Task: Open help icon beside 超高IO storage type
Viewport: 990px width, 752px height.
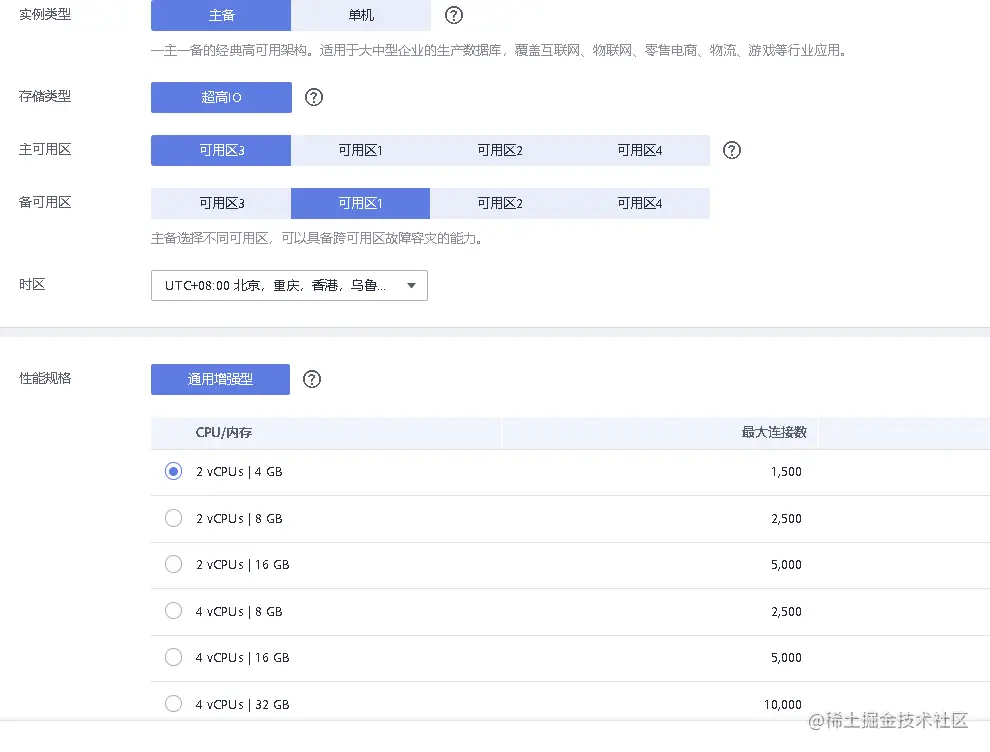Action: 314,97
